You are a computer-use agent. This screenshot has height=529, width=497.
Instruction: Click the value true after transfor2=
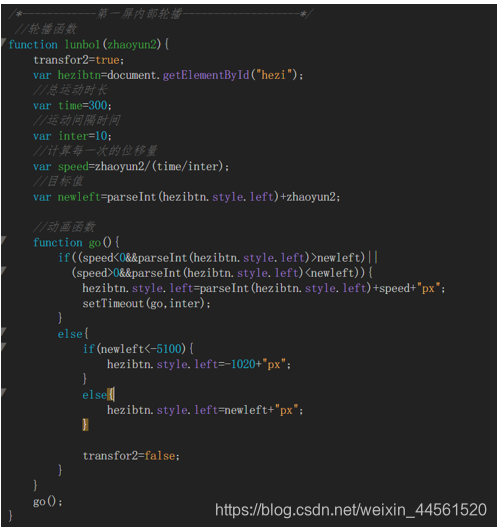click(x=107, y=60)
